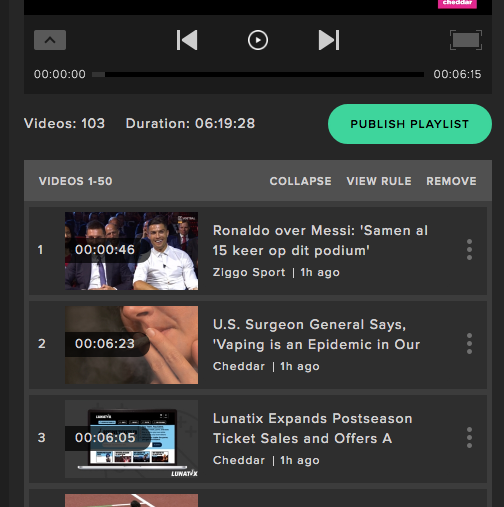Select the Ronaldo over Messi thumbnail
The image size is (504, 507).
[131, 251]
